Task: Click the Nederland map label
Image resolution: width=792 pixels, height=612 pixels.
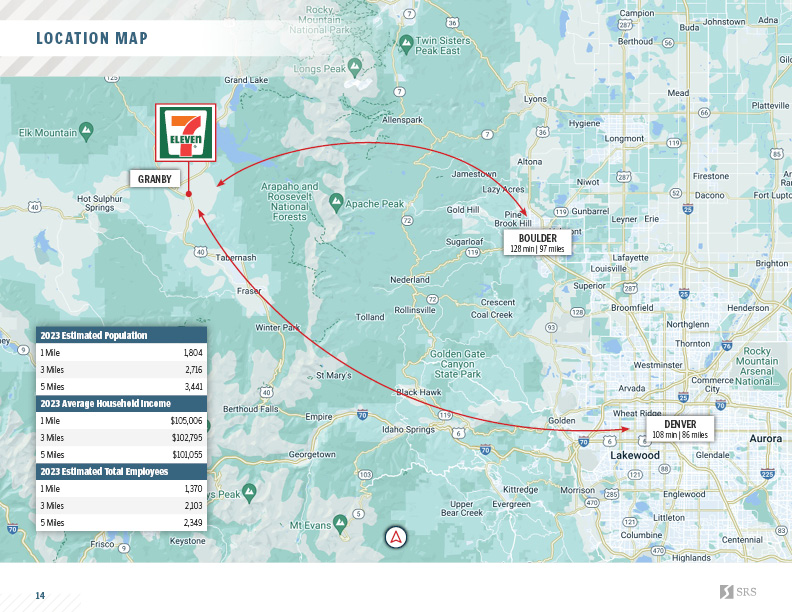Action: (x=410, y=279)
